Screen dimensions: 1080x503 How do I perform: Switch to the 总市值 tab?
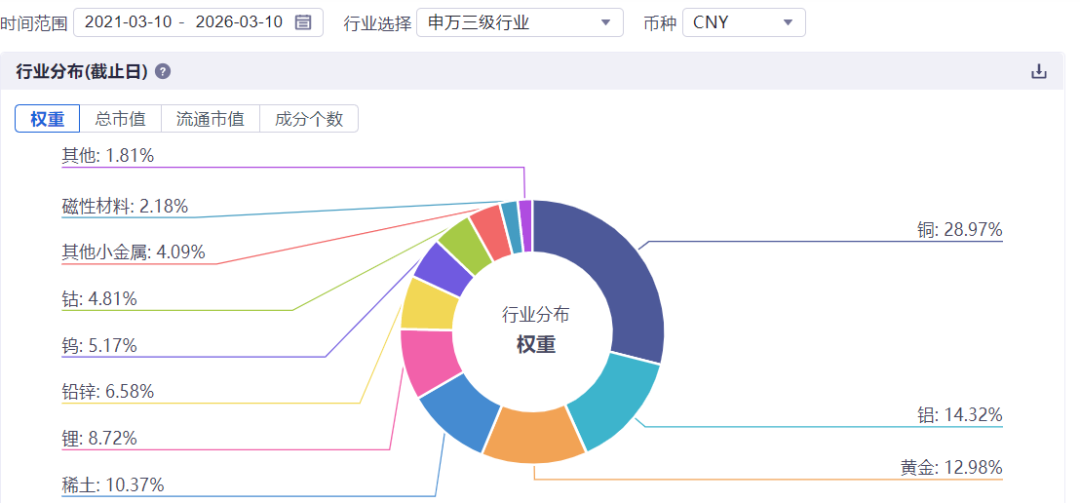pyautogui.click(x=121, y=119)
